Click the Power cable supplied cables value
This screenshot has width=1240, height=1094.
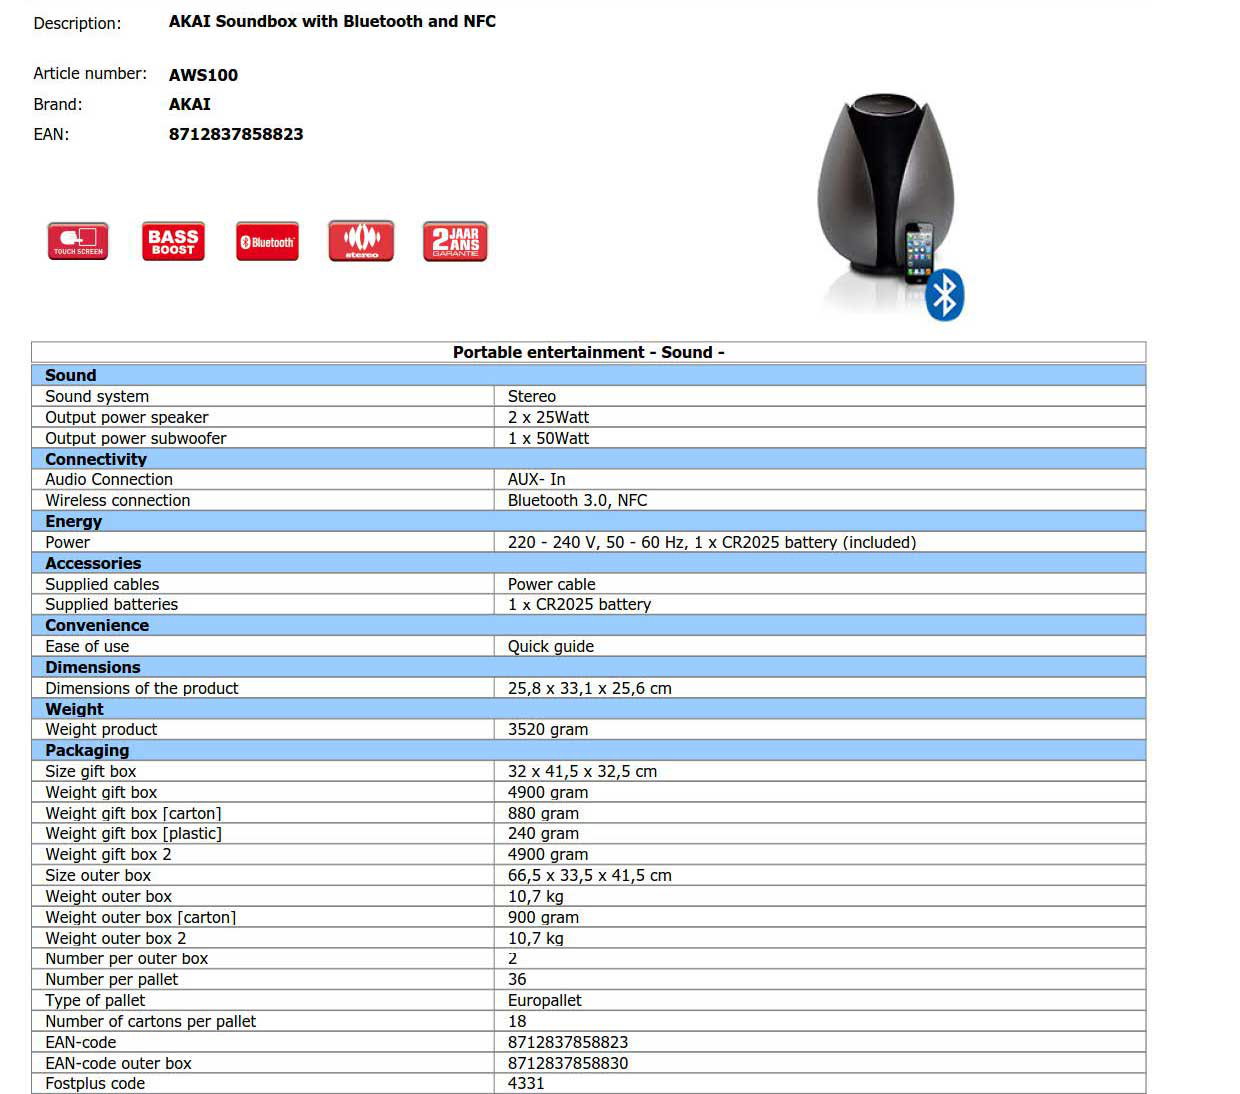point(551,584)
